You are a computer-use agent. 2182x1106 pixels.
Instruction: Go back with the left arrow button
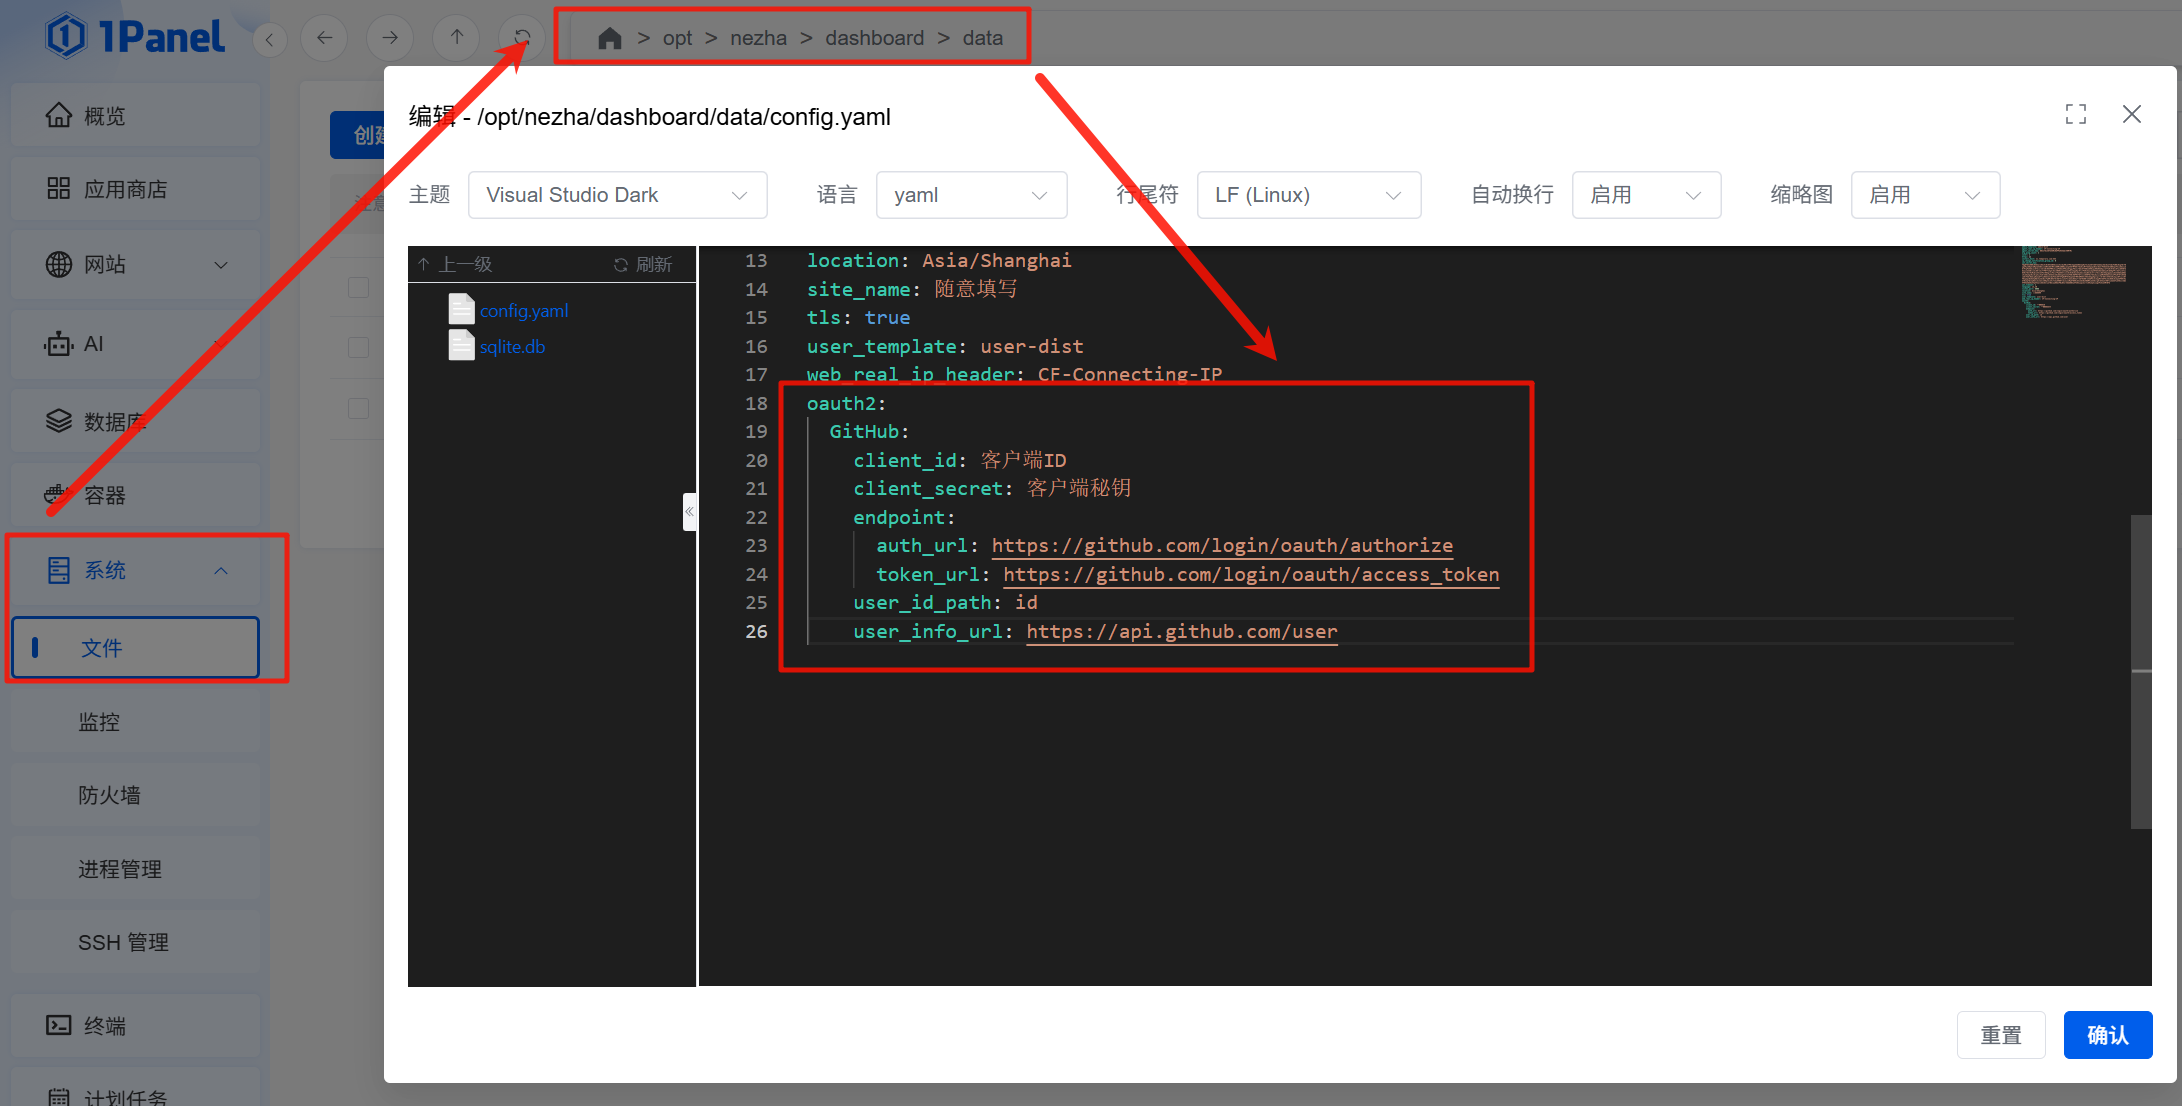(x=324, y=38)
